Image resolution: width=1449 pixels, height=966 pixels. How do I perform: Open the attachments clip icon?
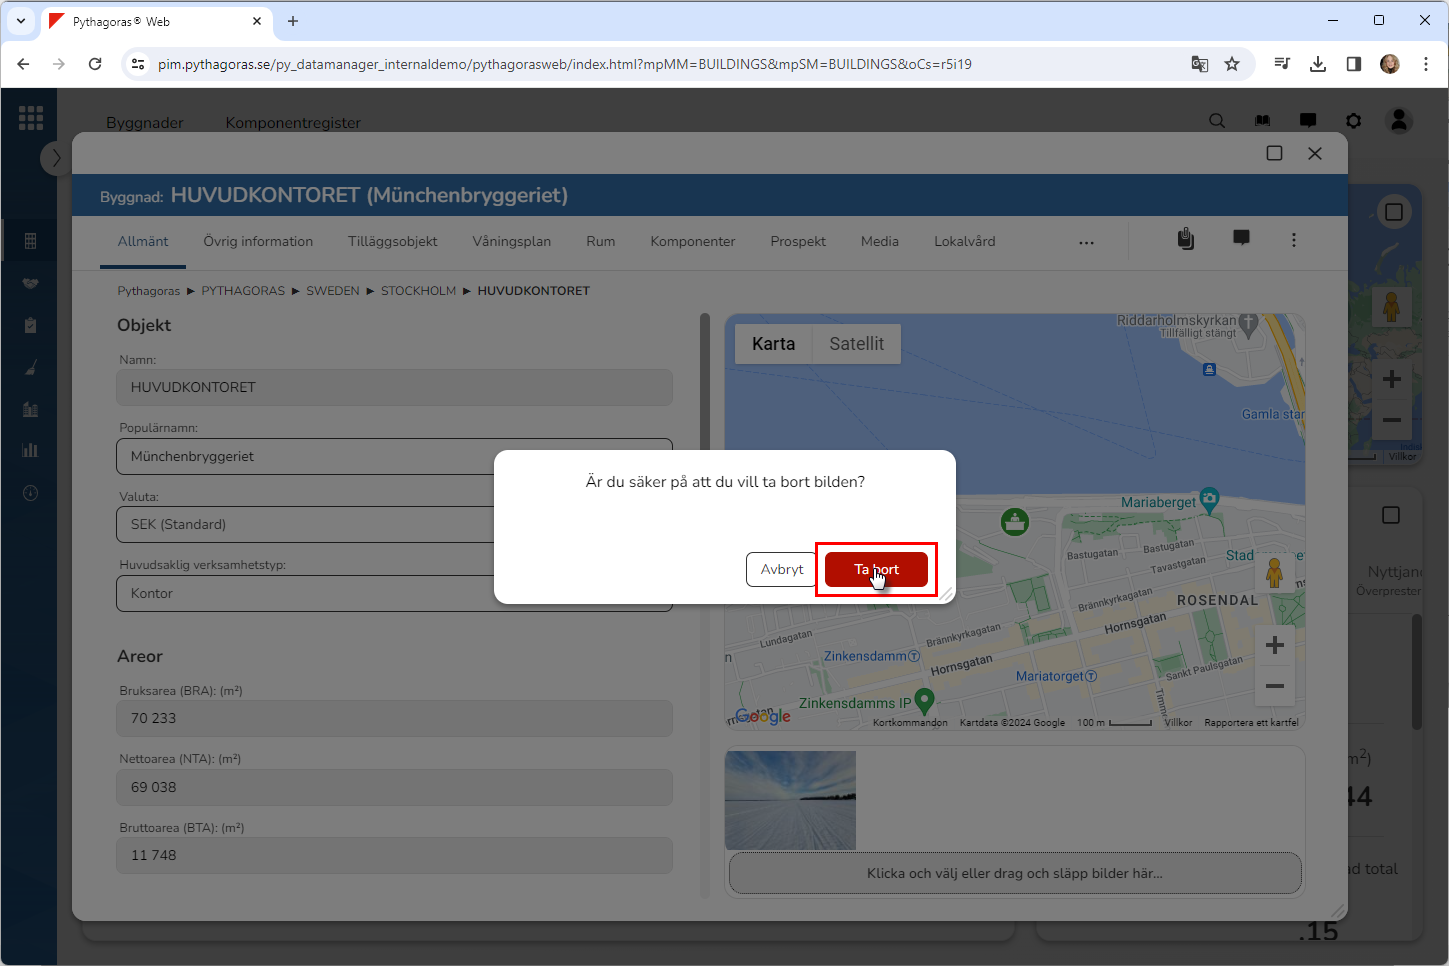[1185, 239]
